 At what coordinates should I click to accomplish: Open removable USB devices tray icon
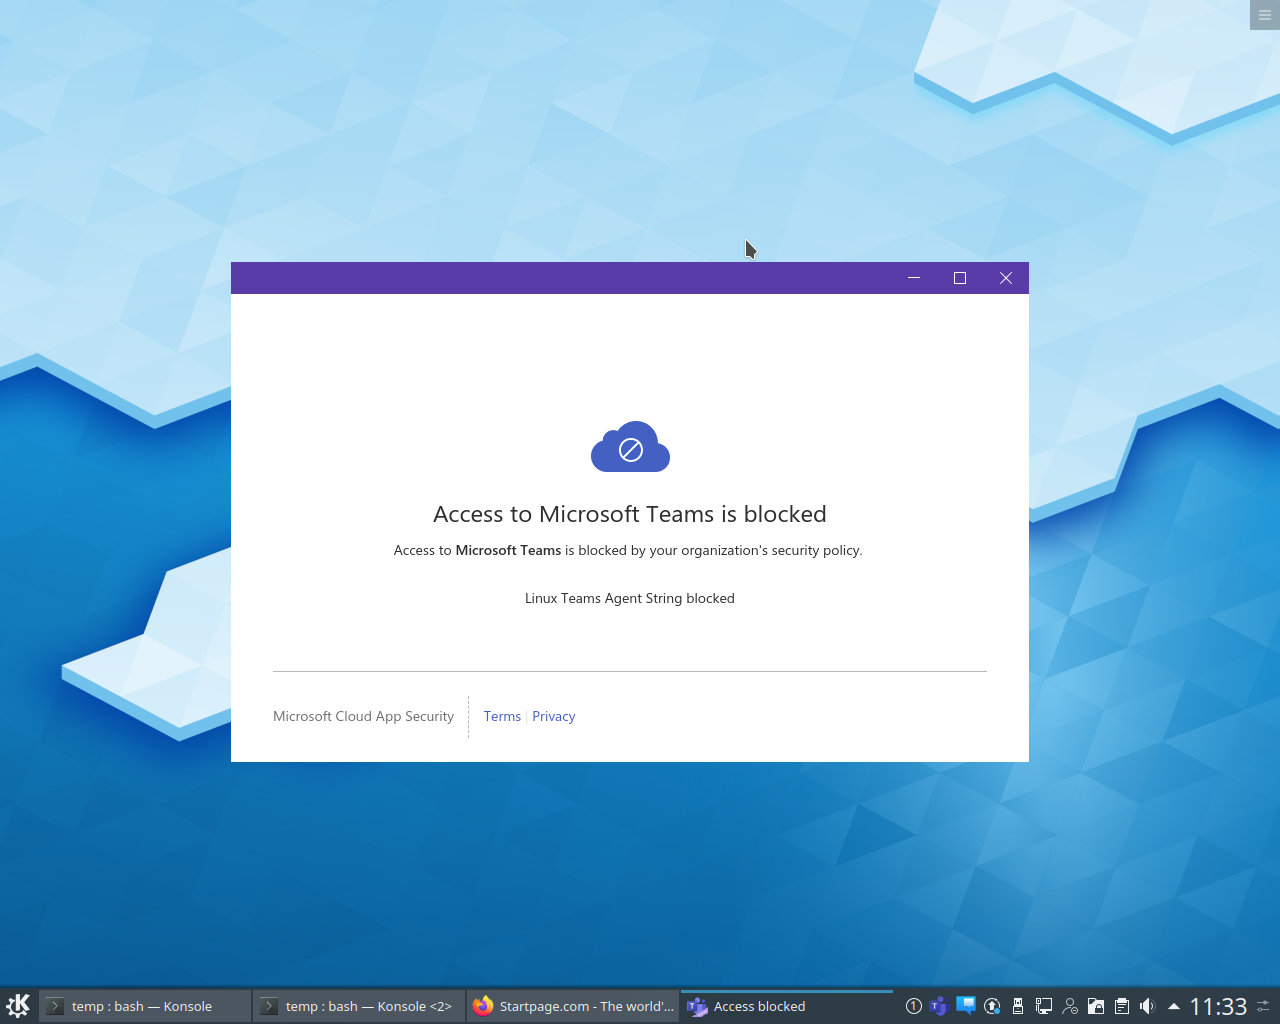(1018, 1006)
